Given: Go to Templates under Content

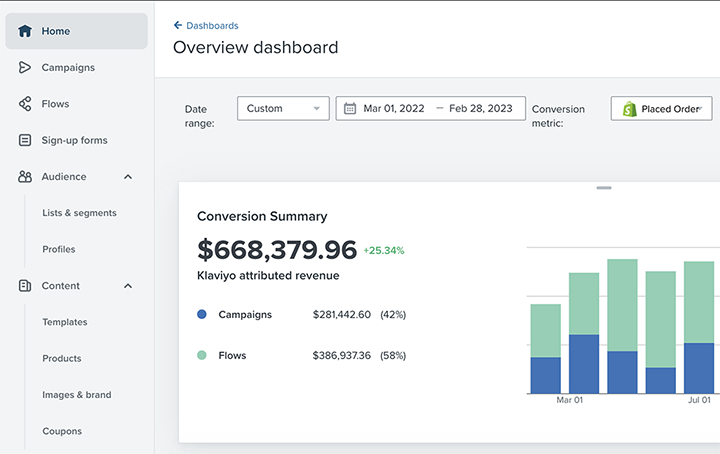Looking at the screenshot, I should point(64,322).
